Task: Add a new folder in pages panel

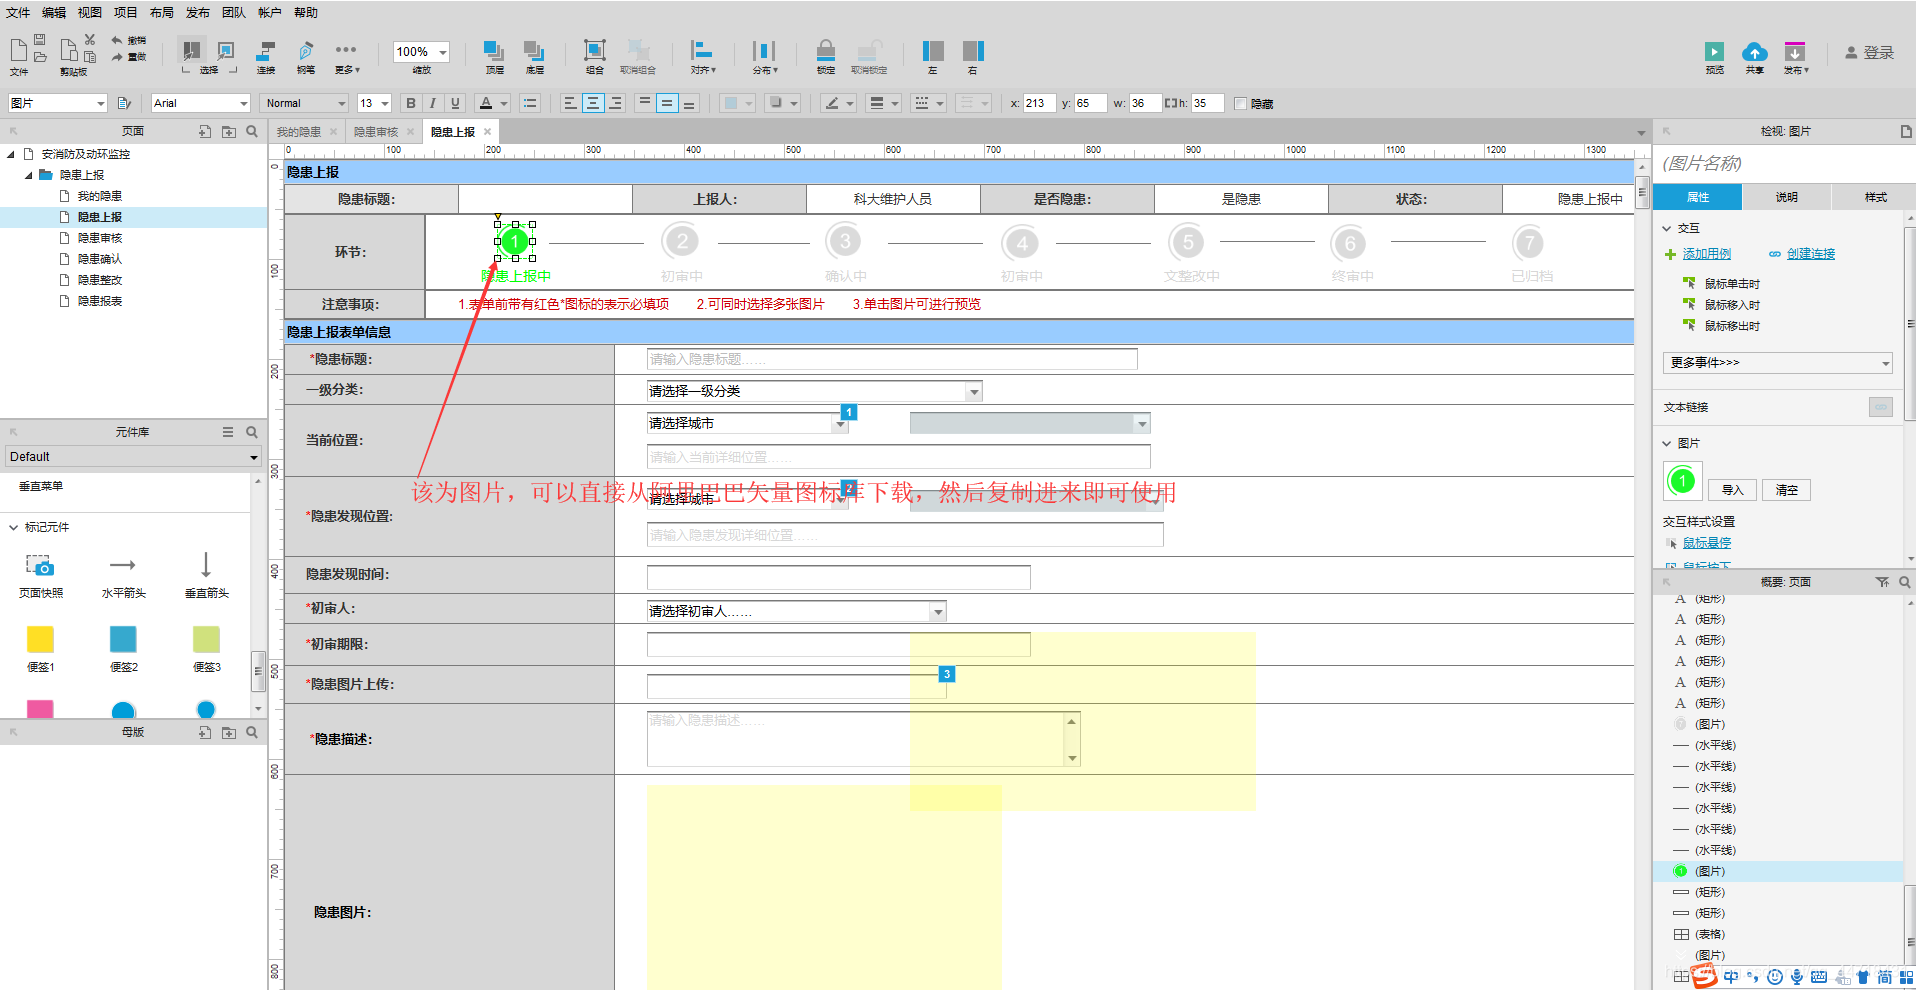Action: [x=229, y=131]
